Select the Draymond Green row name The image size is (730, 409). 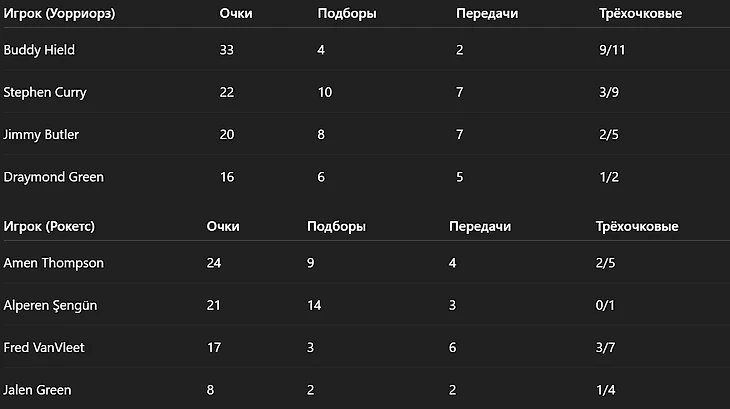coord(54,177)
